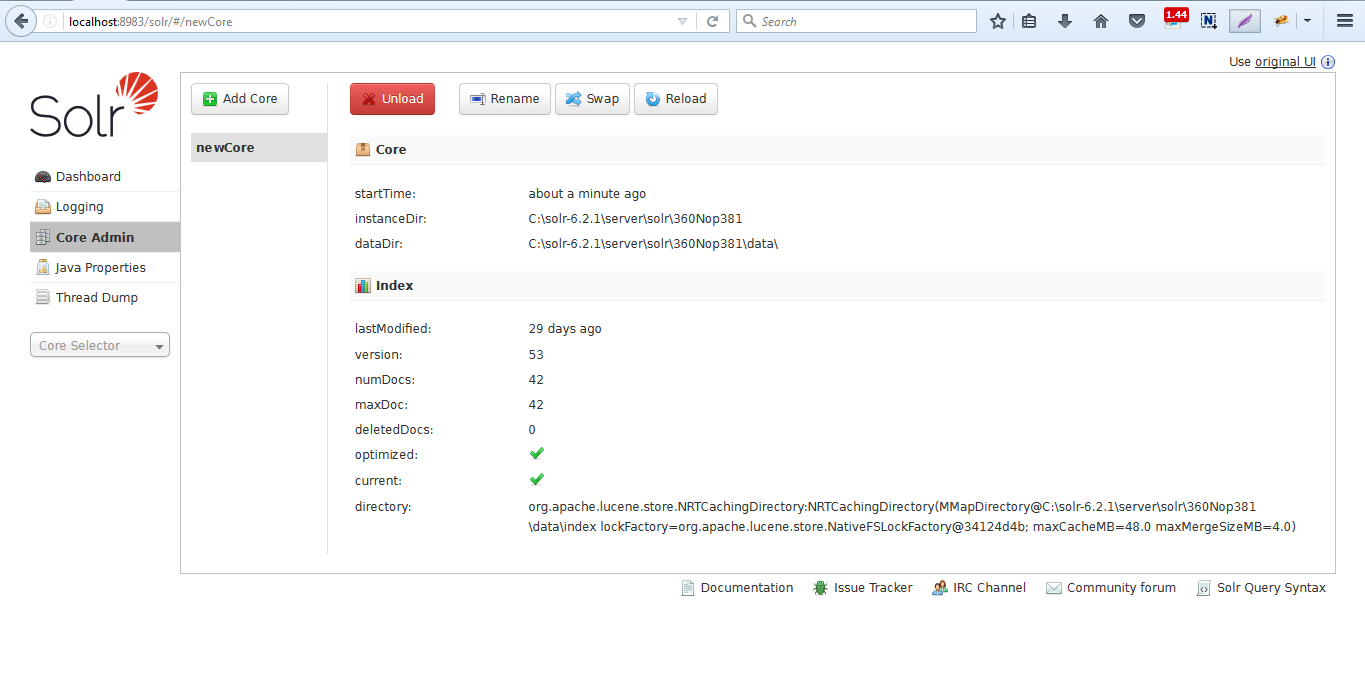This screenshot has width=1365, height=698.
Task: Open the Downloads arrow icon
Action: [1065, 21]
